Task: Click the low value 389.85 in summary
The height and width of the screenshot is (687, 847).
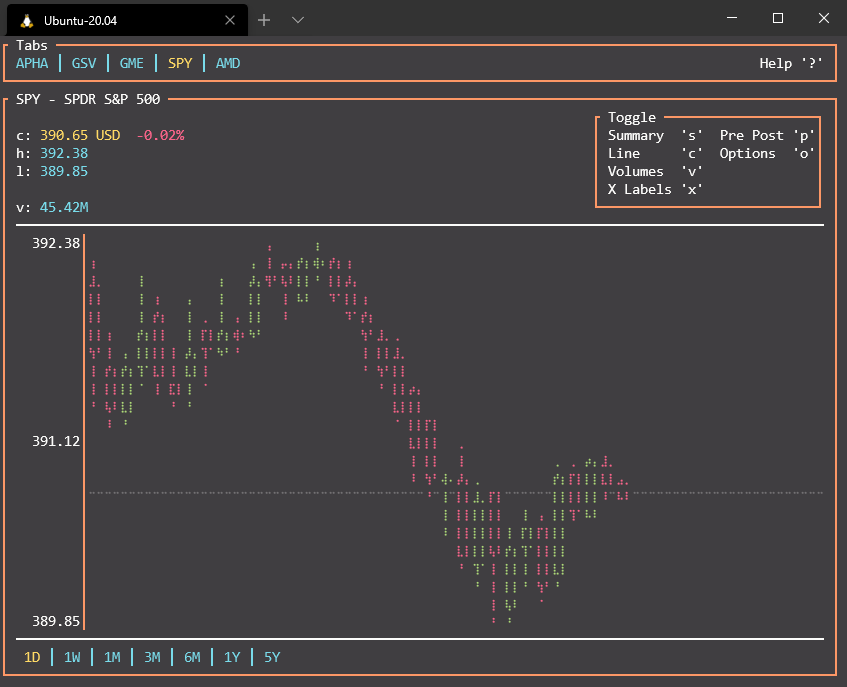Action: (64, 171)
